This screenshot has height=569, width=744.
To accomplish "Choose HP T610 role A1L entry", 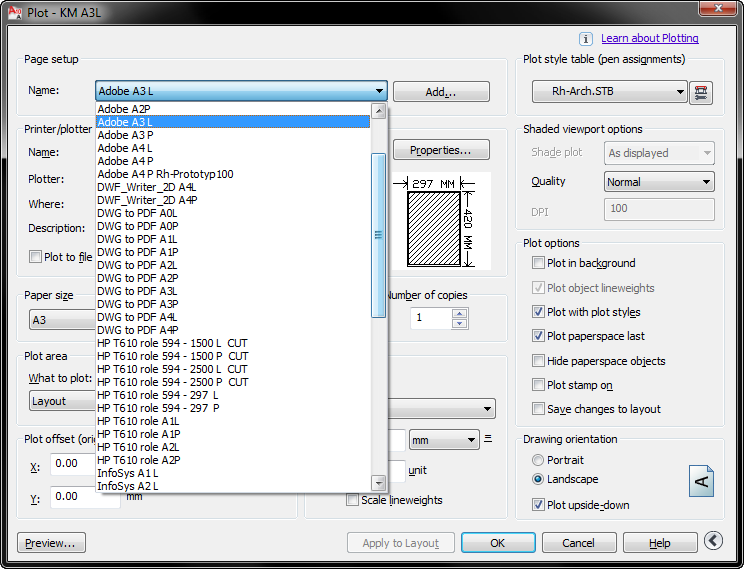I will (139, 421).
